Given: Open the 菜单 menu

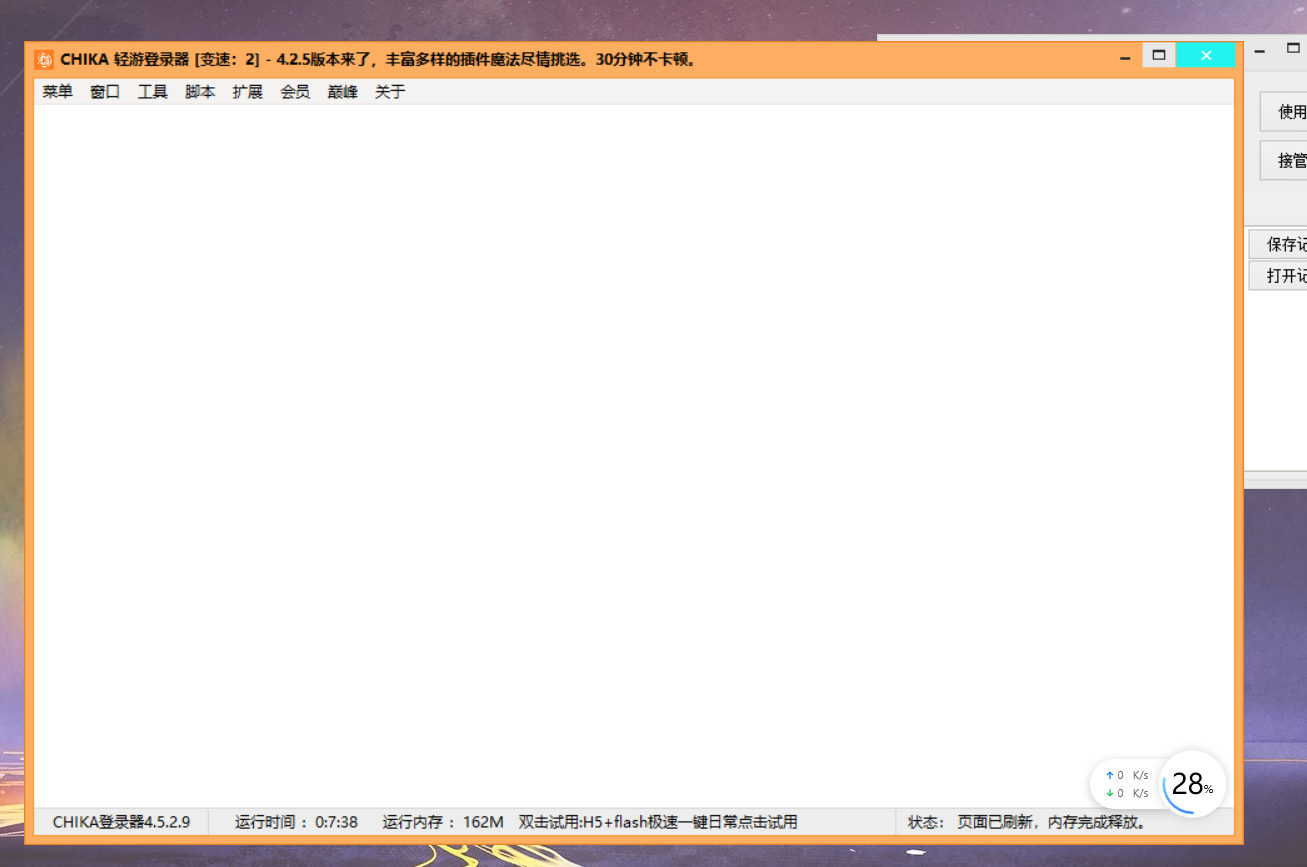Looking at the screenshot, I should (57, 92).
